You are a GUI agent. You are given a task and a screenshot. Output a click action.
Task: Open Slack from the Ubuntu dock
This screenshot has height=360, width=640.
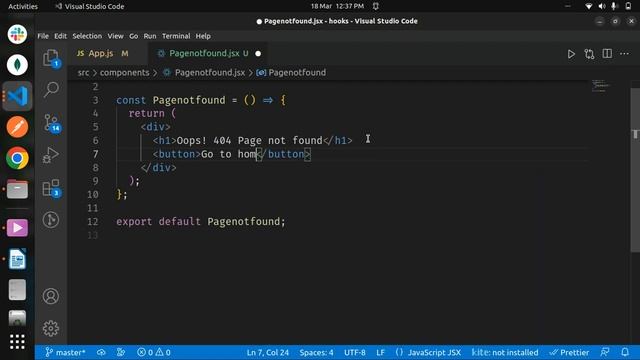point(17,34)
